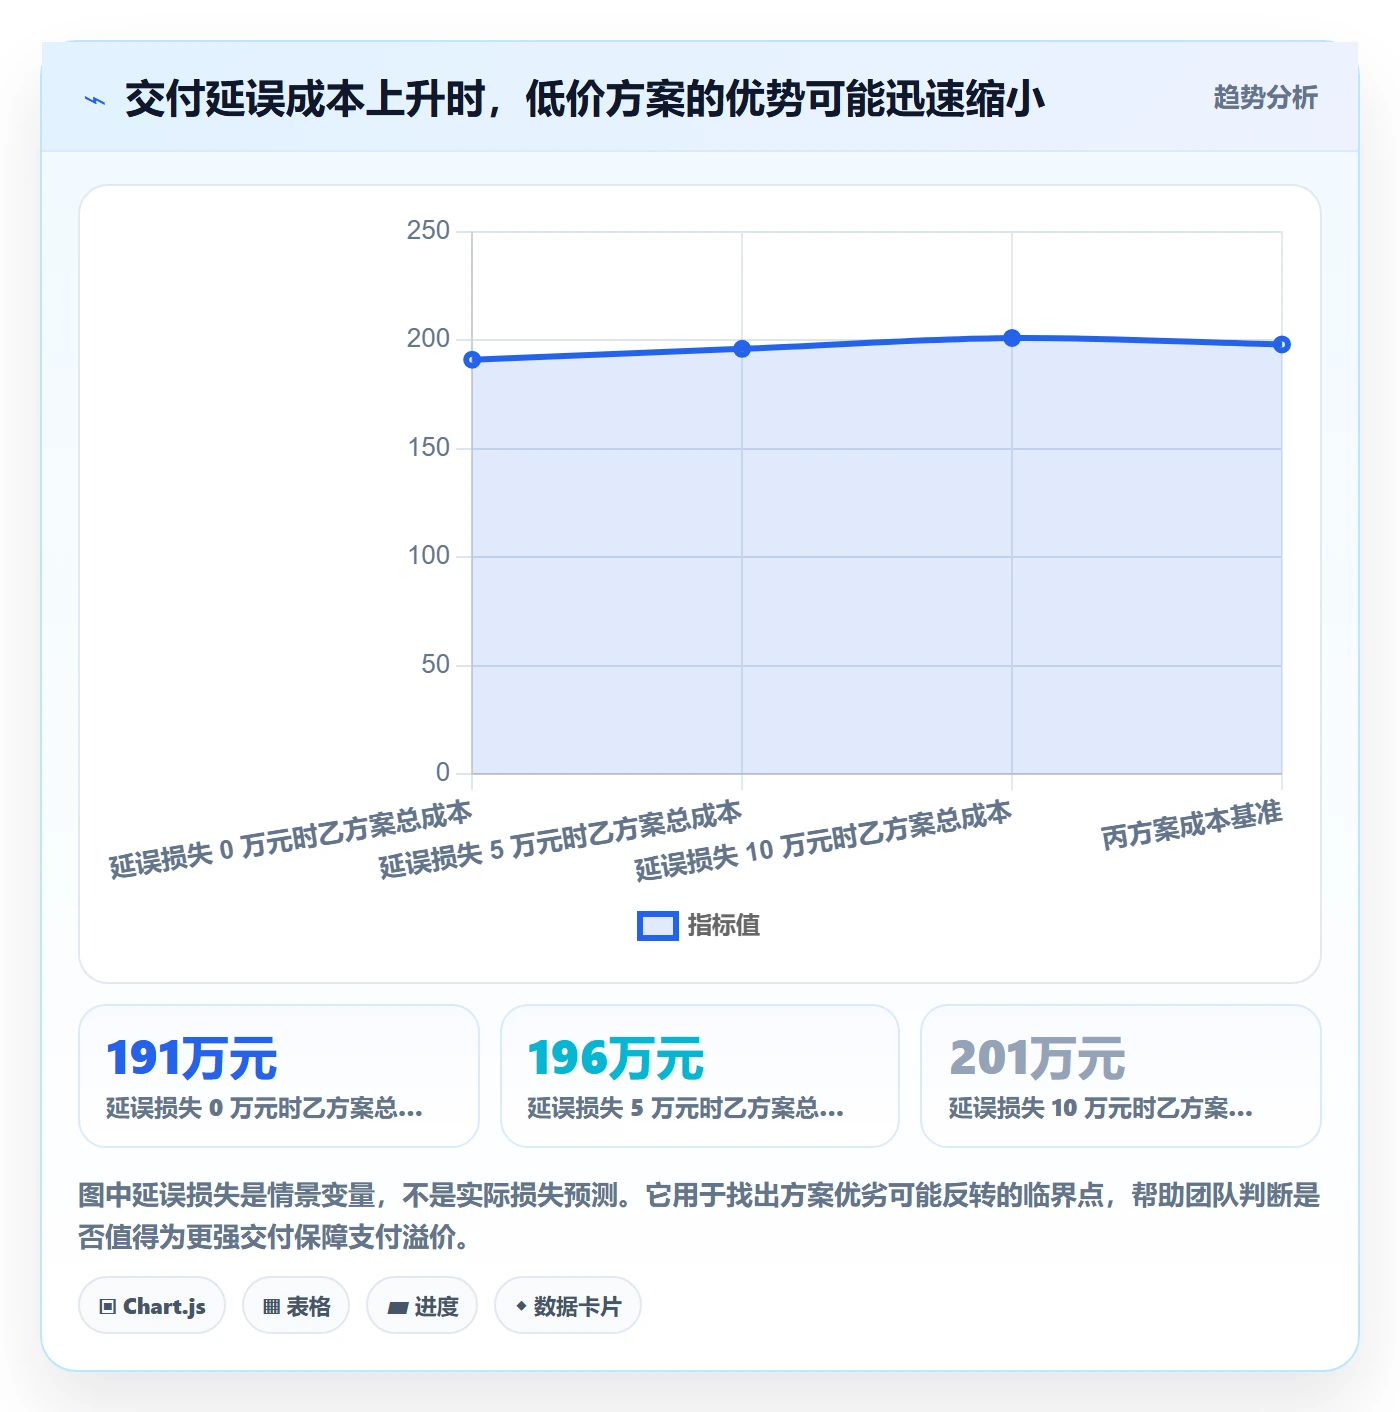Click the 进度 tag chip
The image size is (1400, 1412).
coord(422,1306)
